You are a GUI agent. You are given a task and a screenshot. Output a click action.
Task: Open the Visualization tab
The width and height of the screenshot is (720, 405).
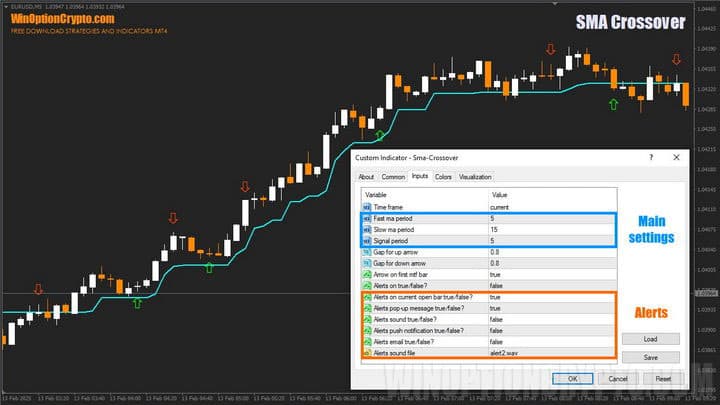tap(475, 177)
